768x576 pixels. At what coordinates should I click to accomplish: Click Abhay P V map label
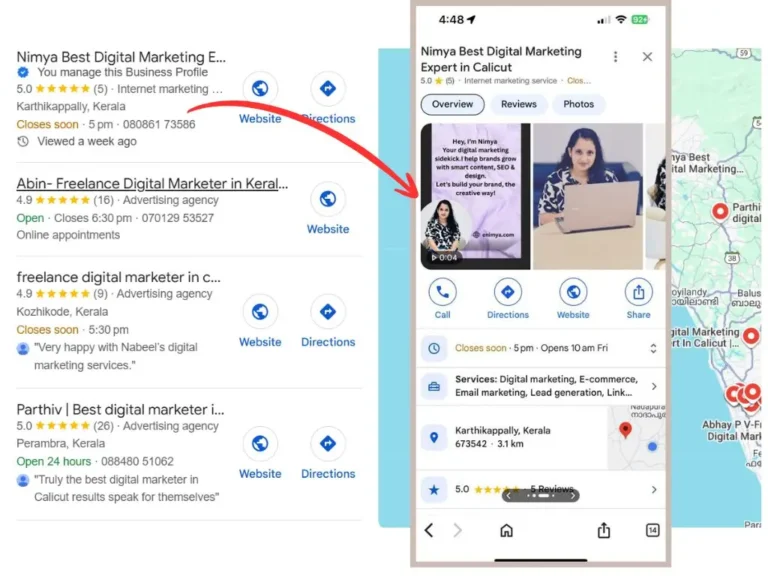point(732,431)
